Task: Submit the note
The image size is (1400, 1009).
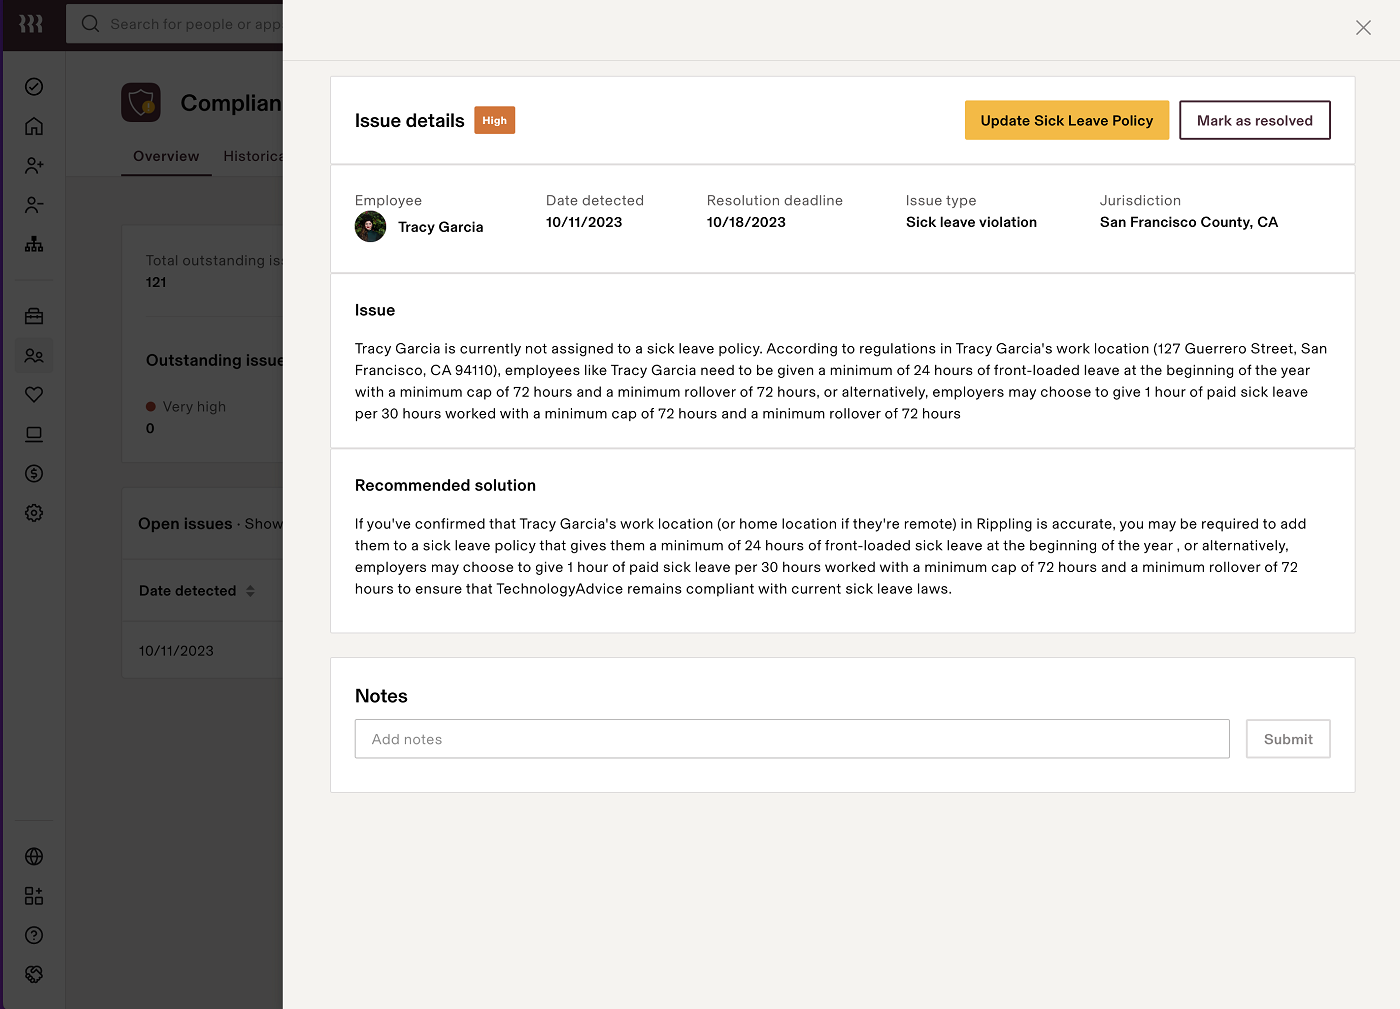Action: [1288, 739]
